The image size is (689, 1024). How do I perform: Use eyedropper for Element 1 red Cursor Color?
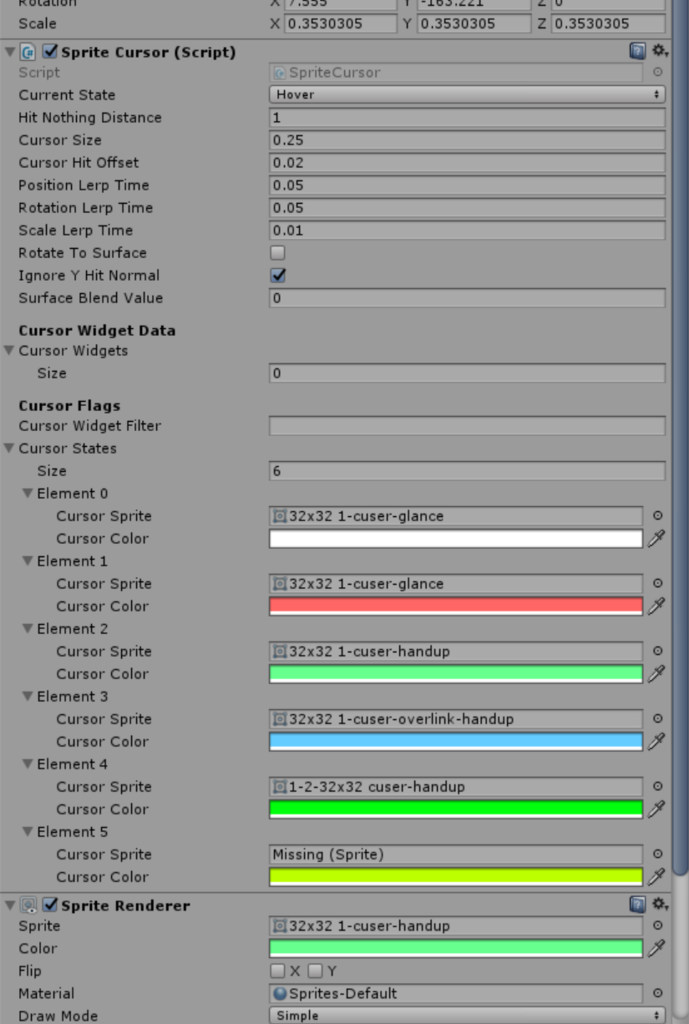(656, 606)
